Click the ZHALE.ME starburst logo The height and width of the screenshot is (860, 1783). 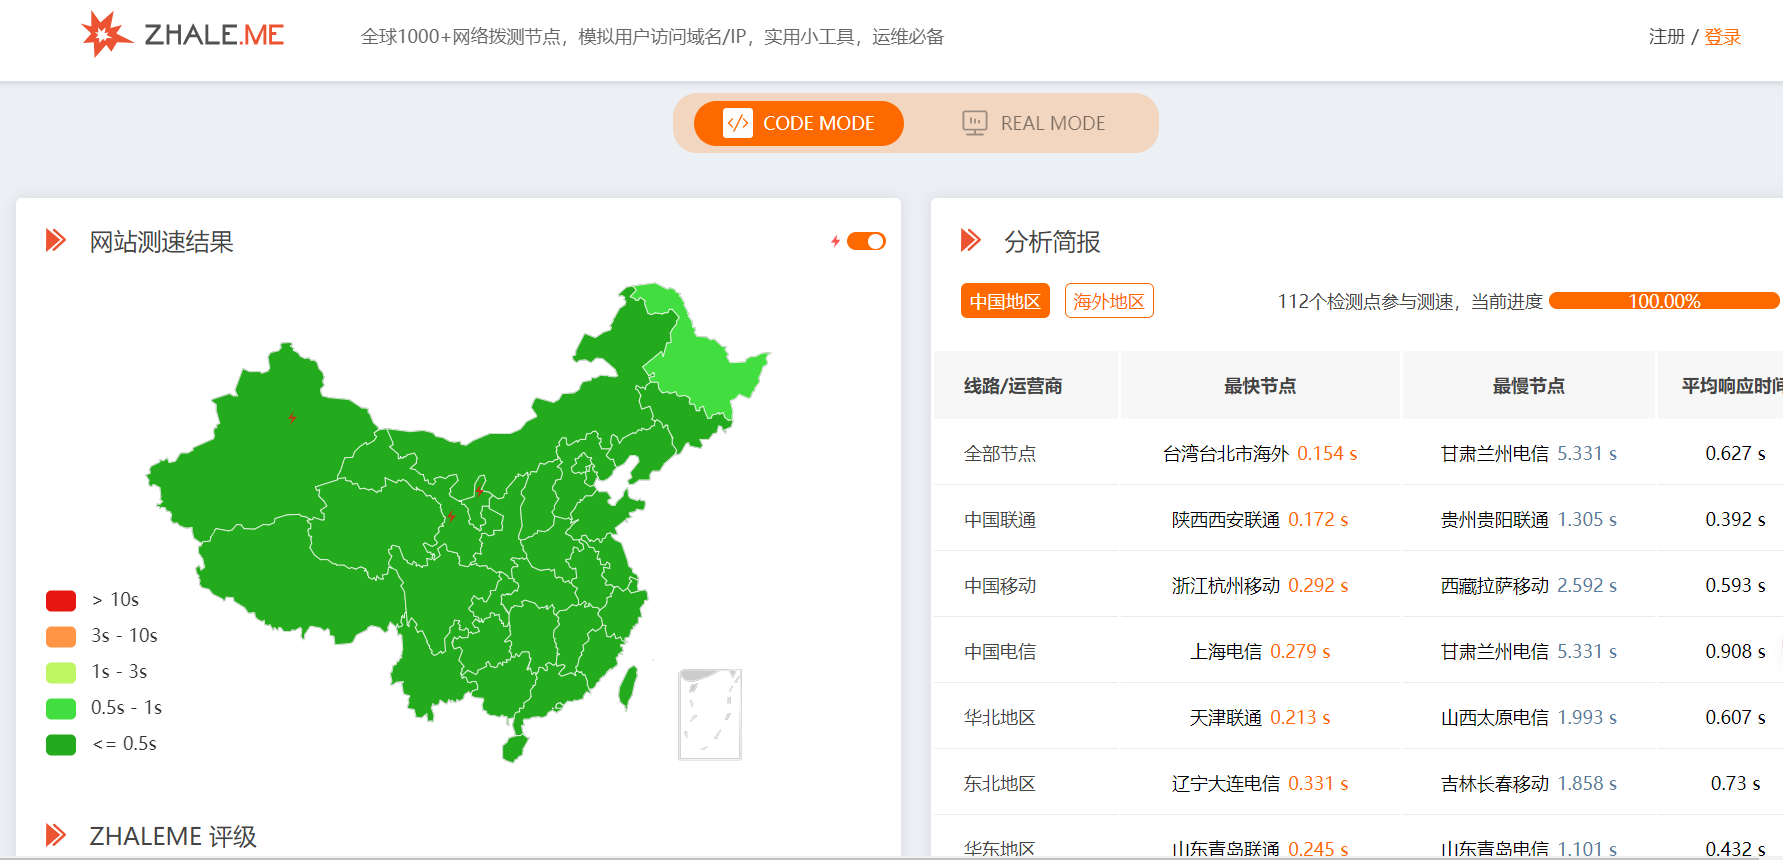(105, 35)
